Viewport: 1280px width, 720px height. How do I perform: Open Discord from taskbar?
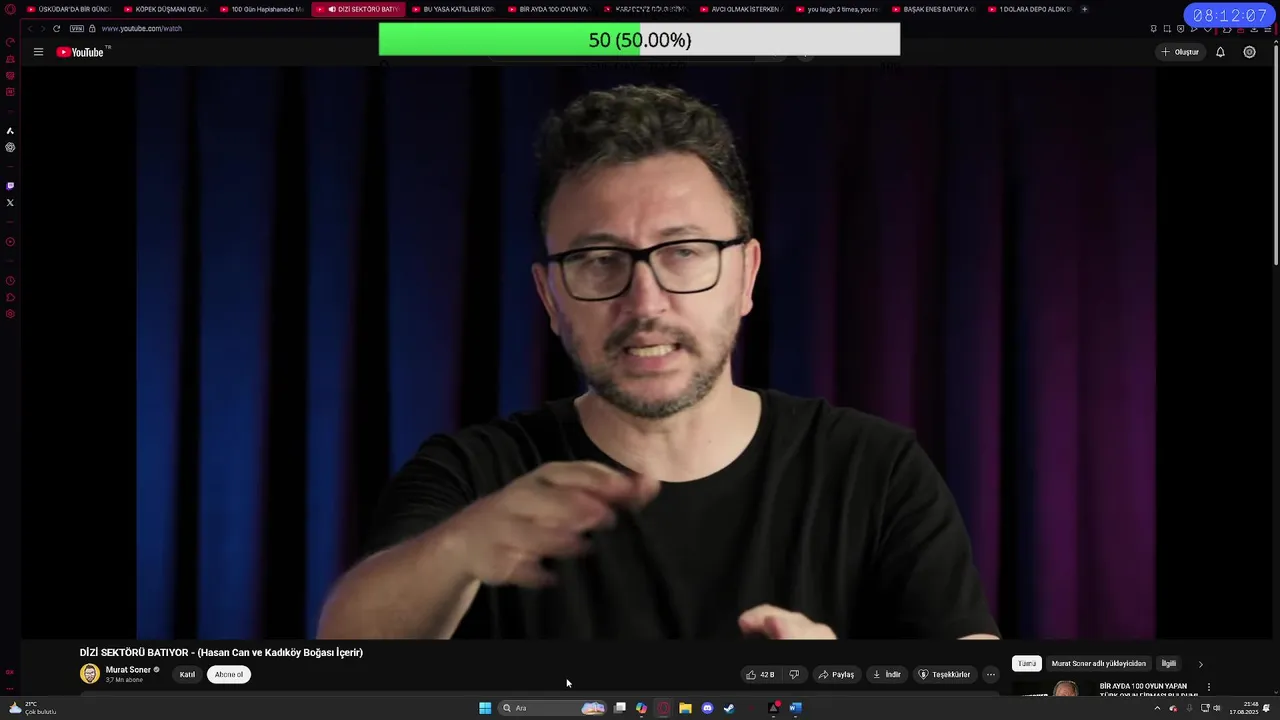[707, 708]
